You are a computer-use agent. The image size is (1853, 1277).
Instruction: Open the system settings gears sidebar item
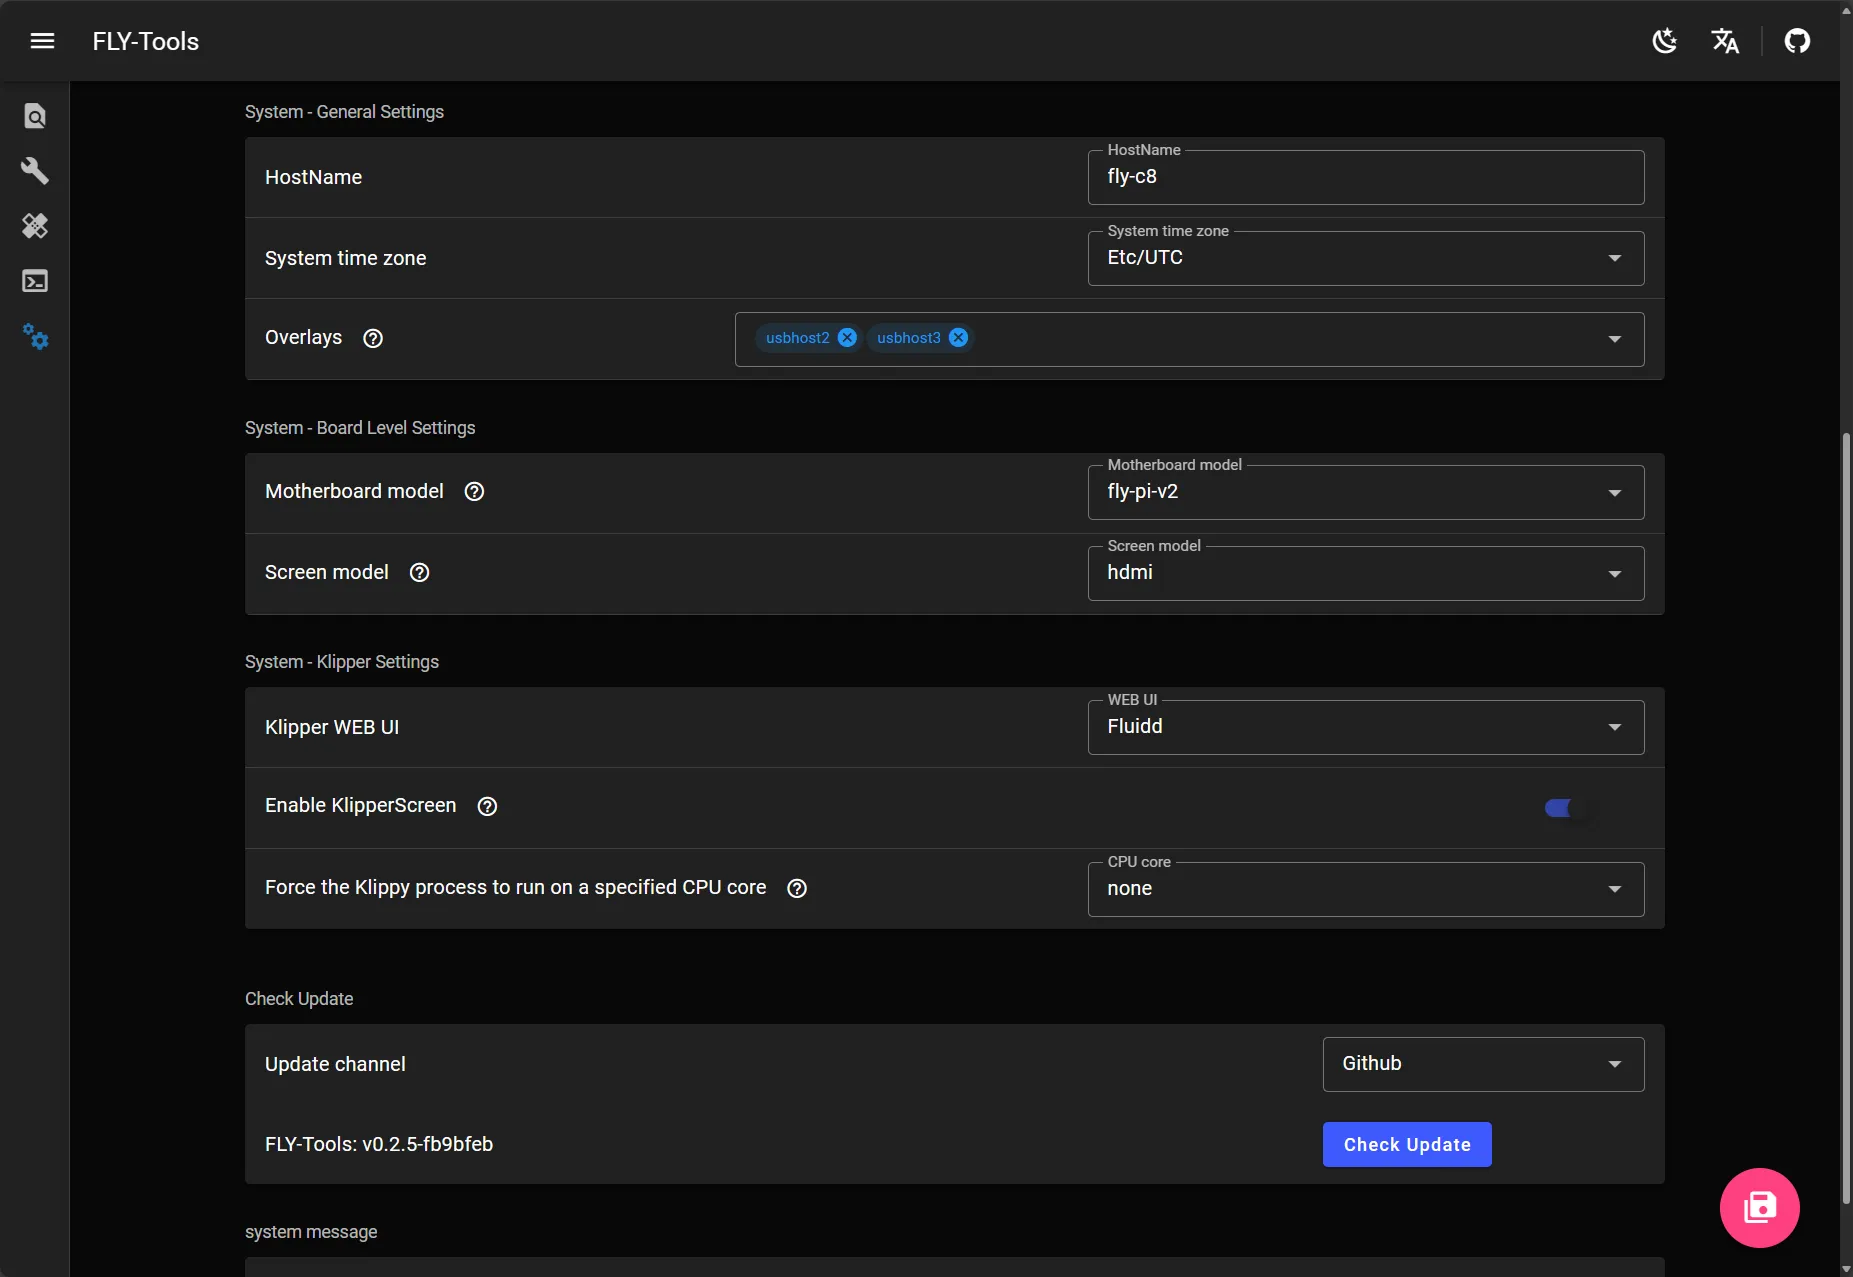click(35, 337)
